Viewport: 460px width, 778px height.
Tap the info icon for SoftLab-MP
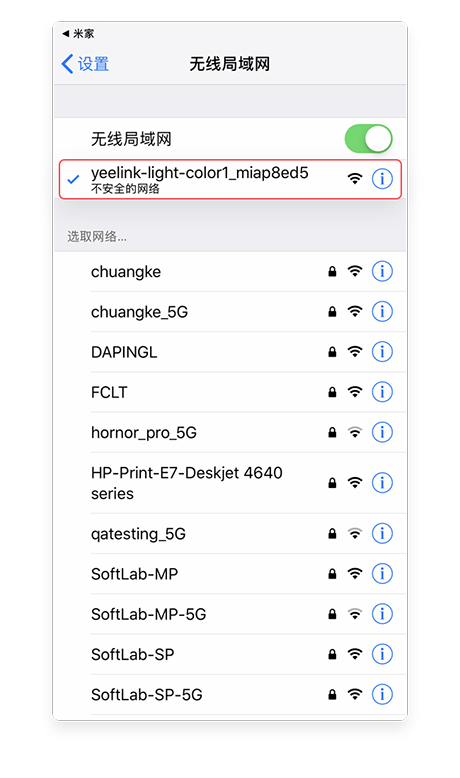(382, 574)
